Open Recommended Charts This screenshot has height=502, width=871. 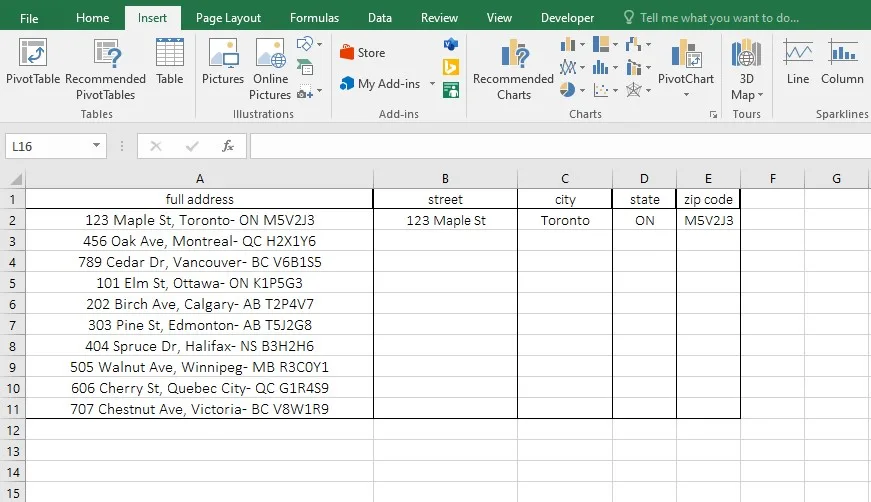point(513,69)
